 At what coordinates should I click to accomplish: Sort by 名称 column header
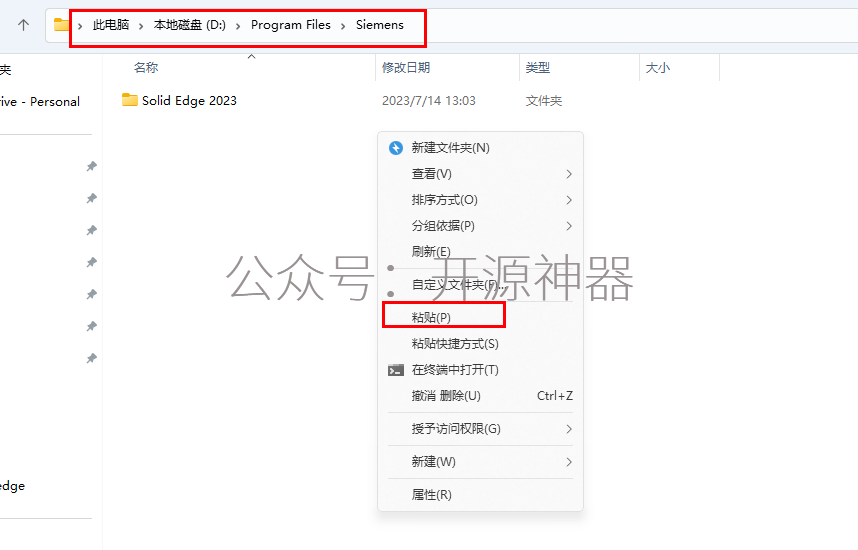146,68
